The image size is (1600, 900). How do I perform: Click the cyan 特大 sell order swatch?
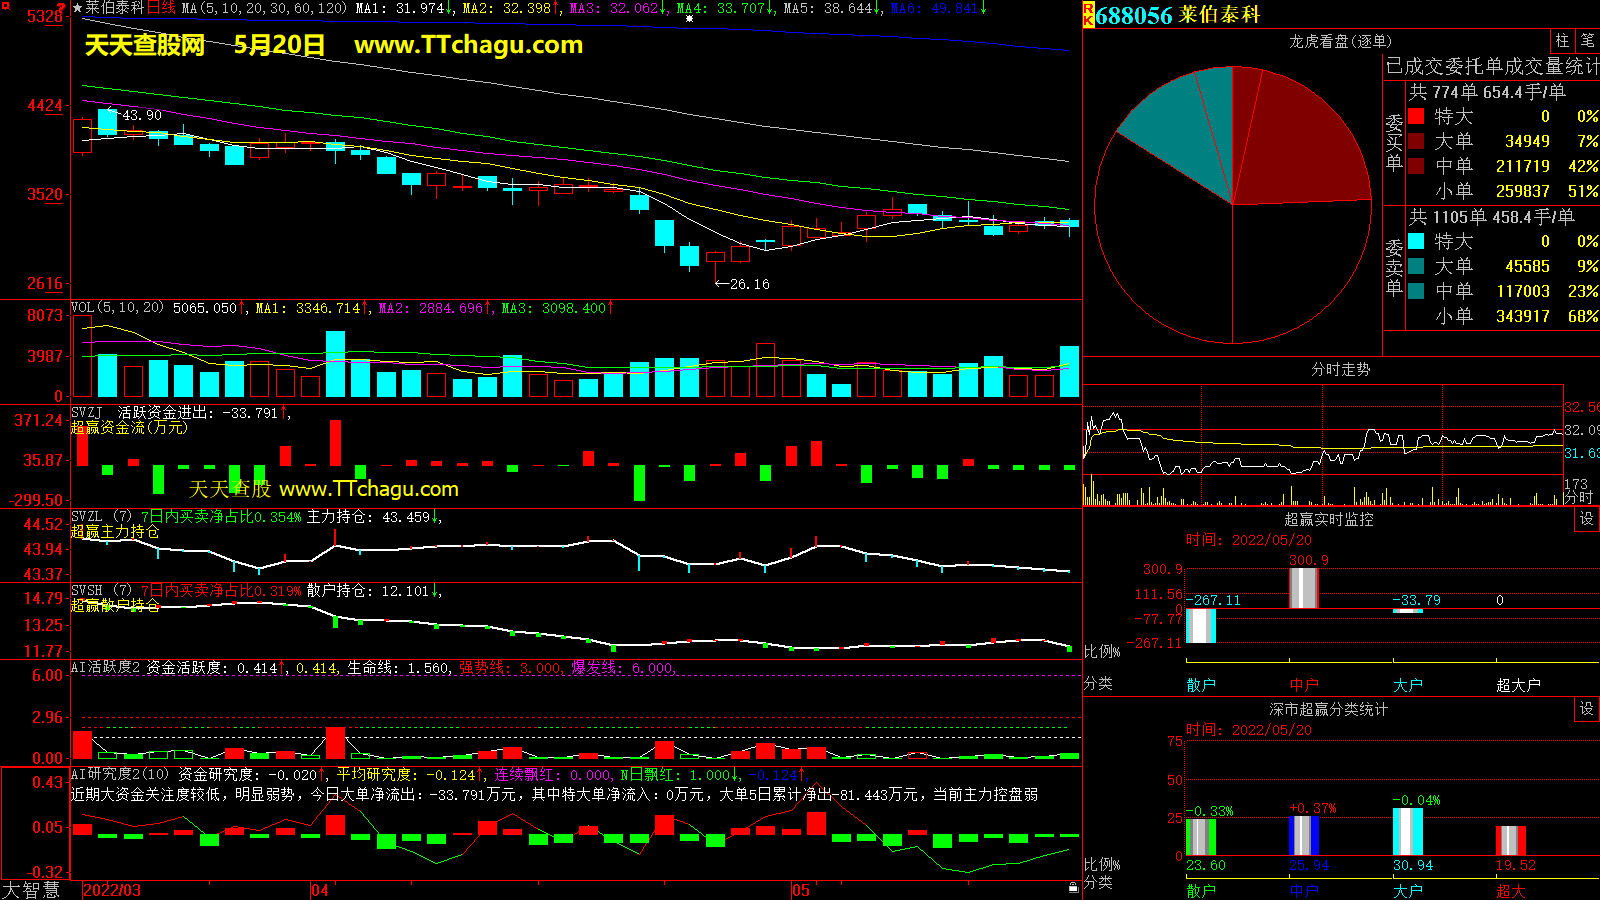tap(1416, 241)
